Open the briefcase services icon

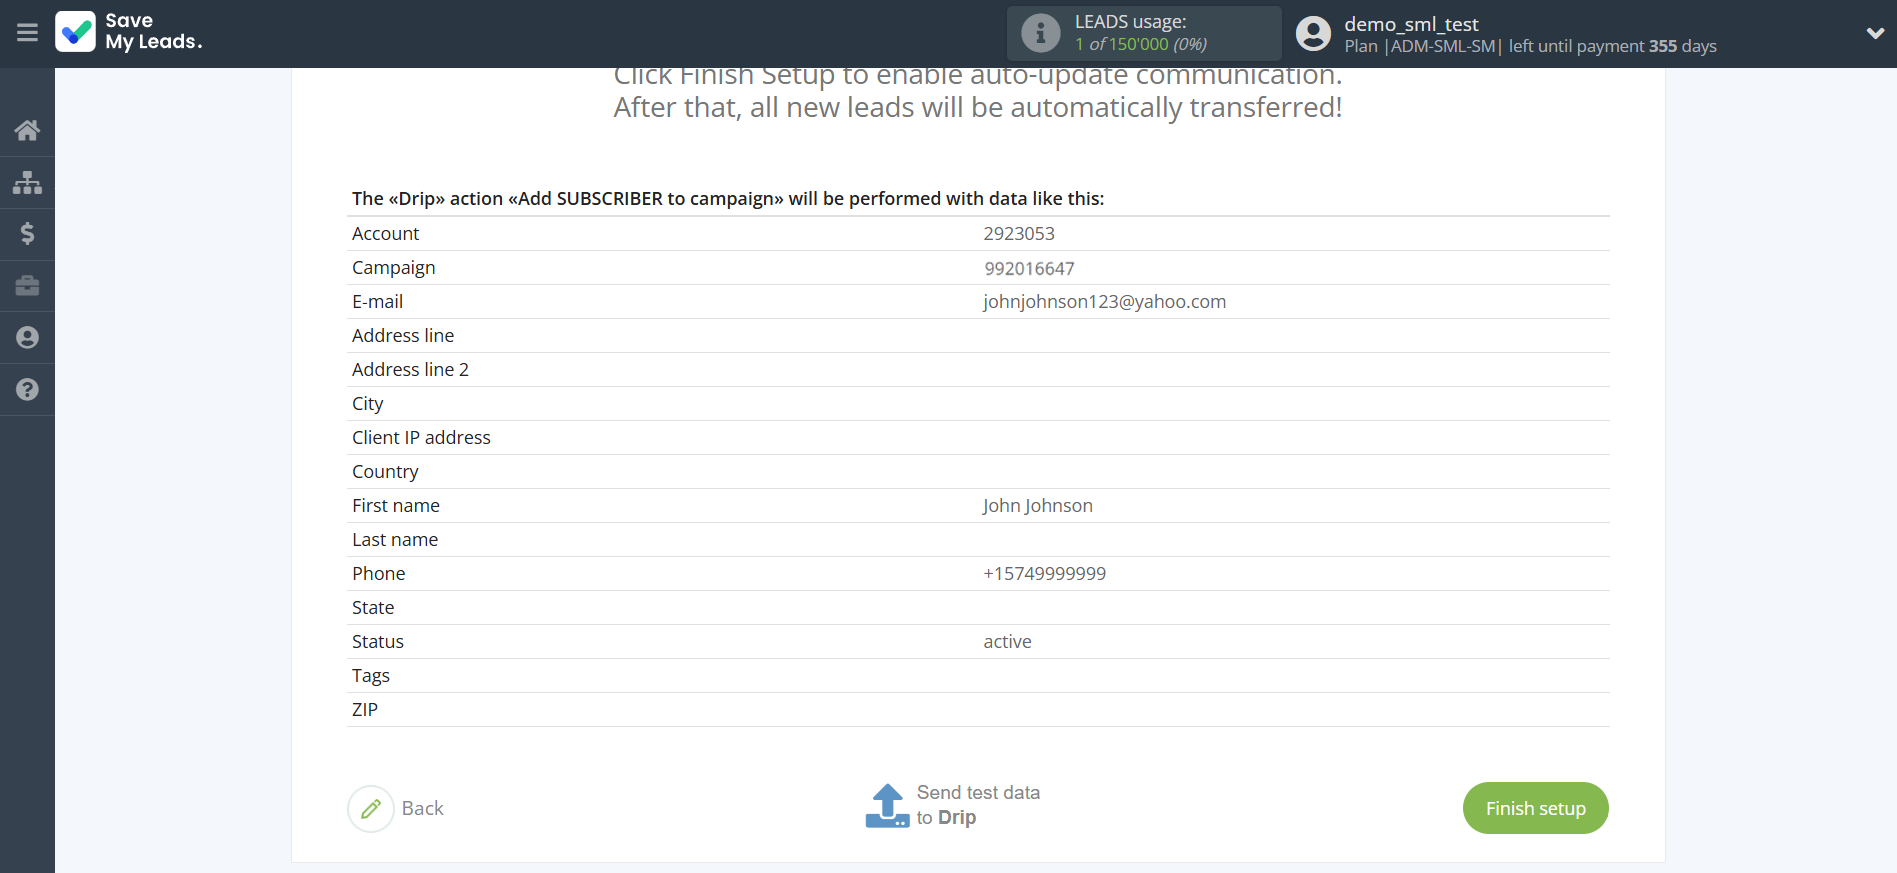27,286
